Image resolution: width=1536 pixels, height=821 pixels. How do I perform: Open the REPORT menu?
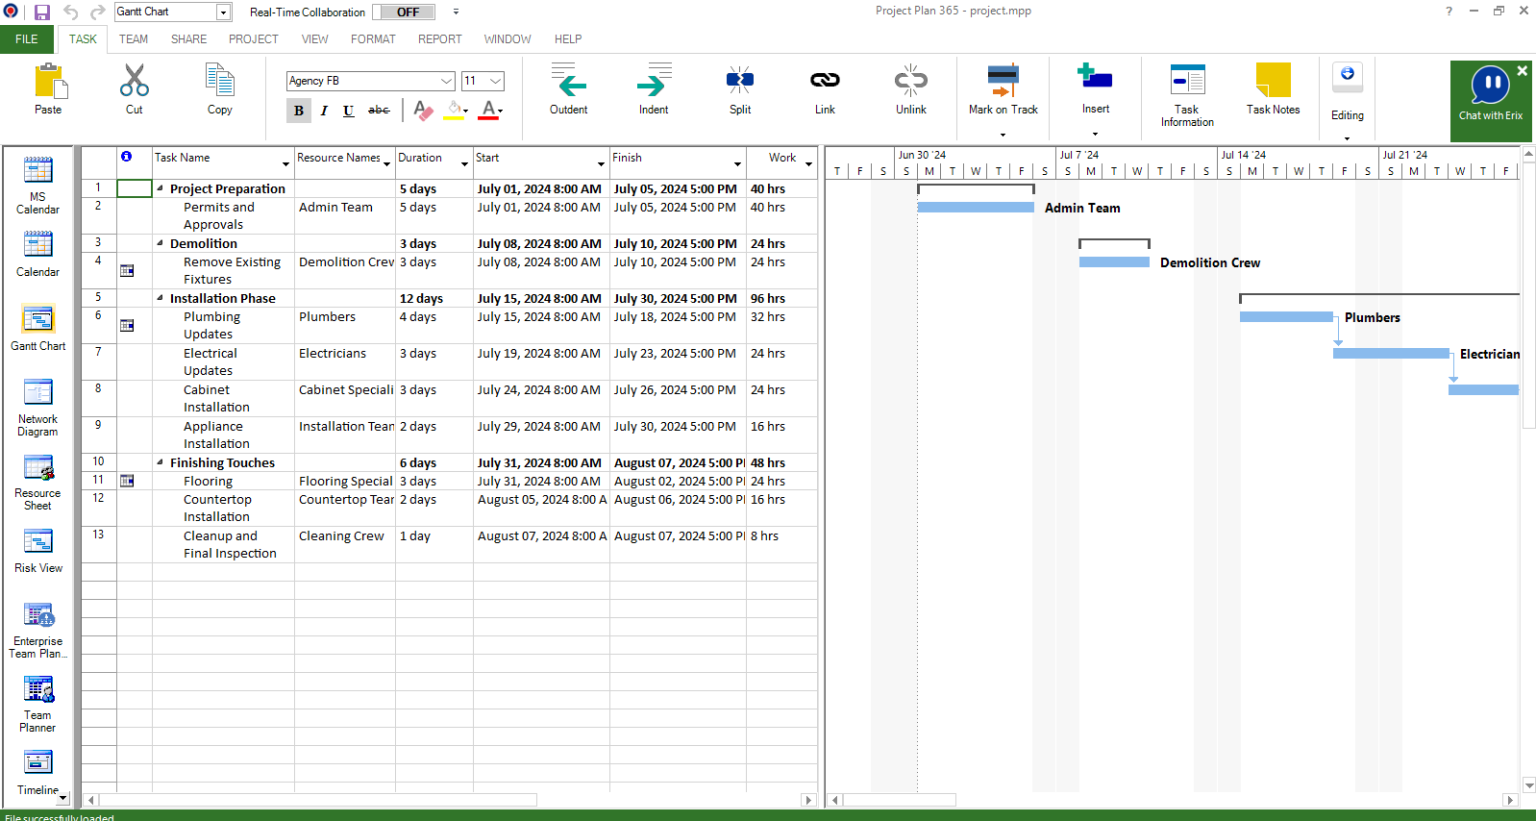point(440,39)
